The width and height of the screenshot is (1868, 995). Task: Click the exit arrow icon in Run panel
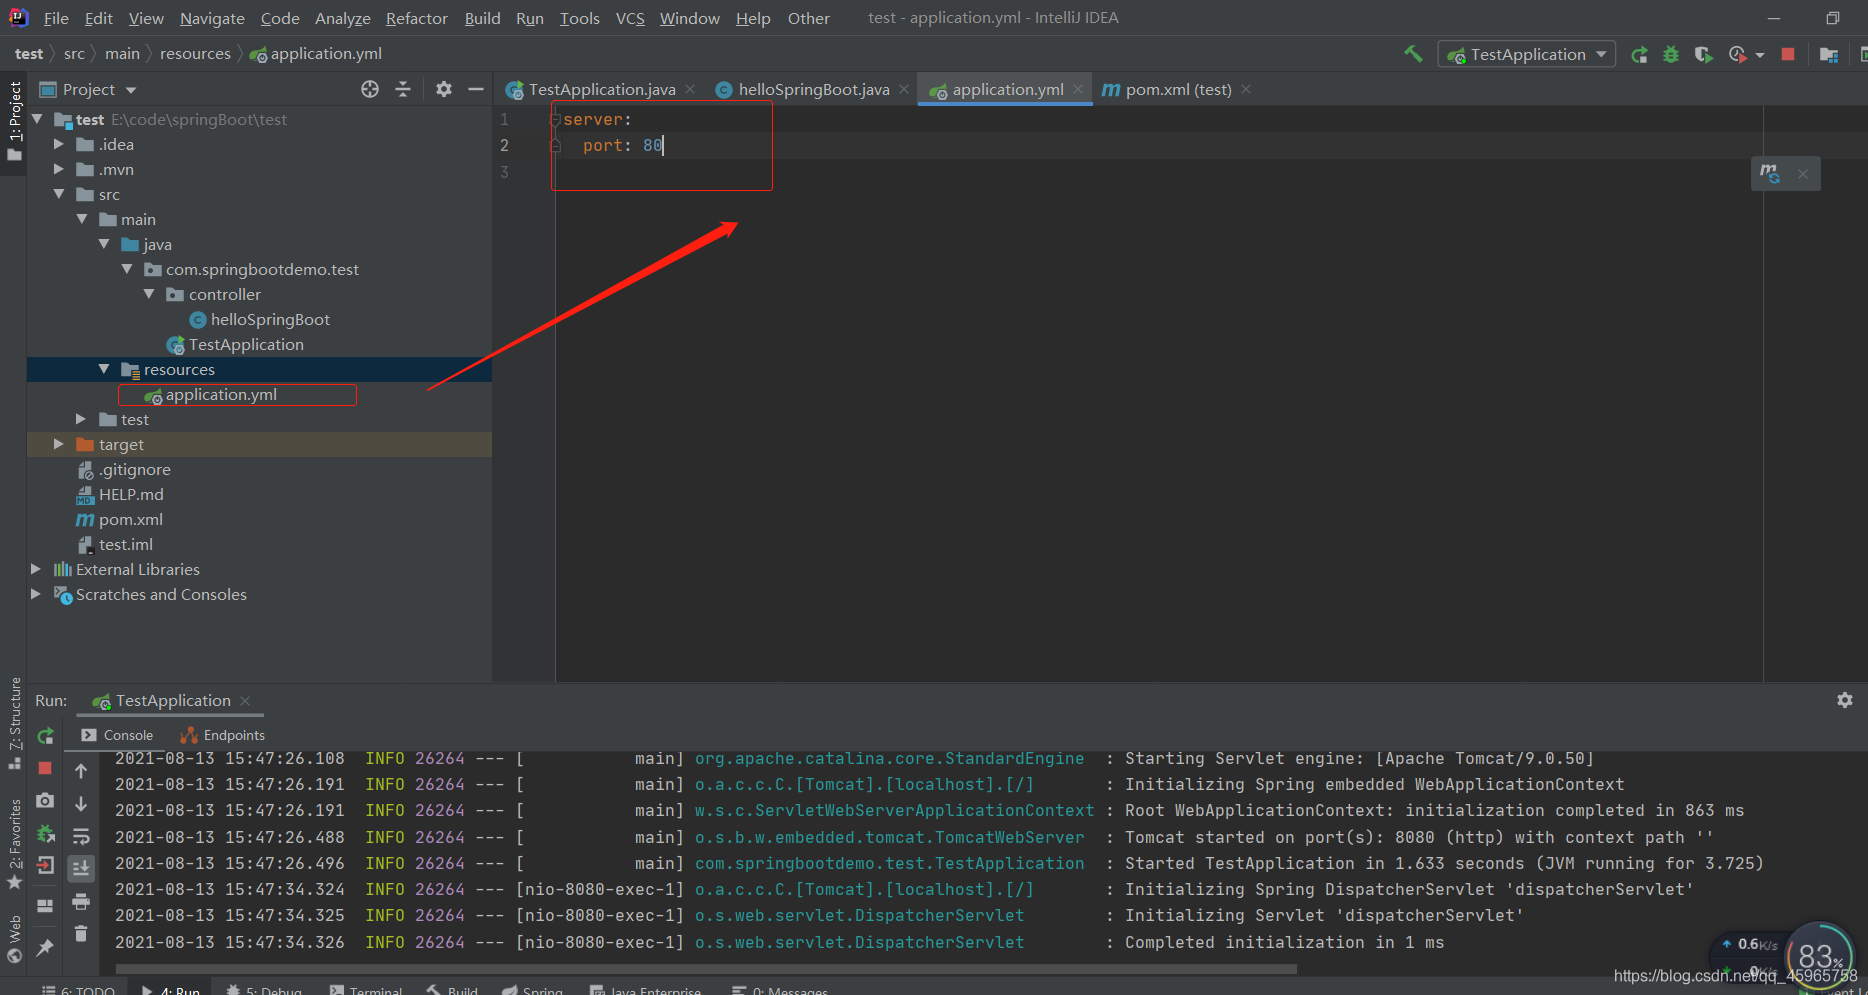45,866
